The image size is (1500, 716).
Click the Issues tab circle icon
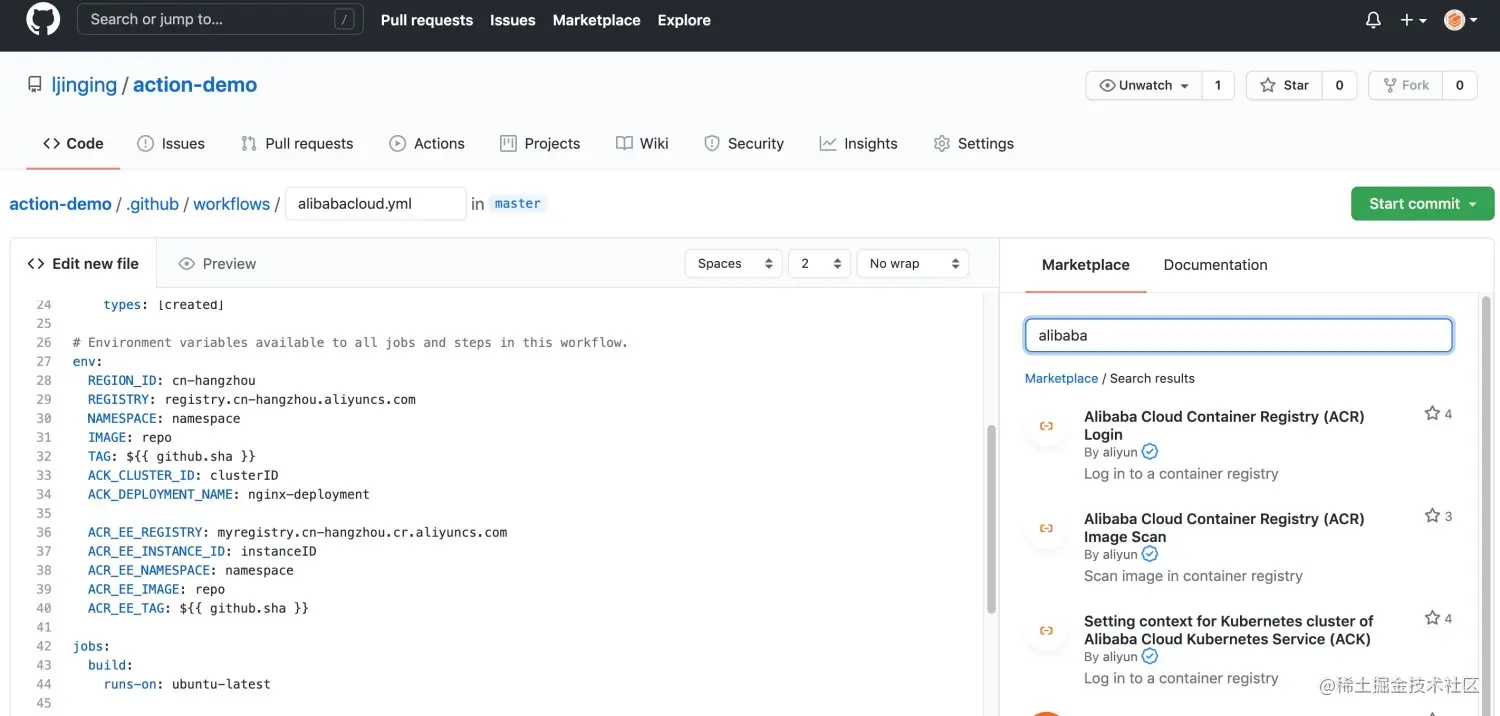pos(145,144)
